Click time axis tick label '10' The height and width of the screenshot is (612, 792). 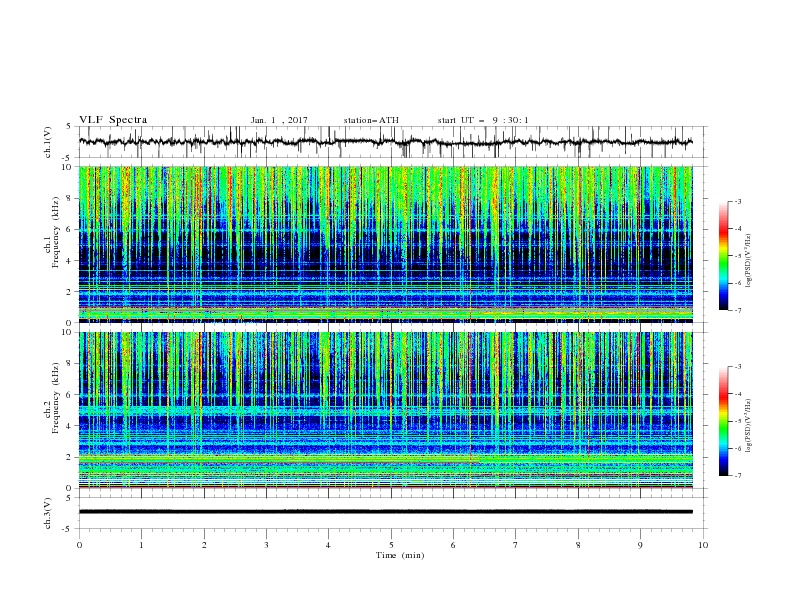point(703,545)
